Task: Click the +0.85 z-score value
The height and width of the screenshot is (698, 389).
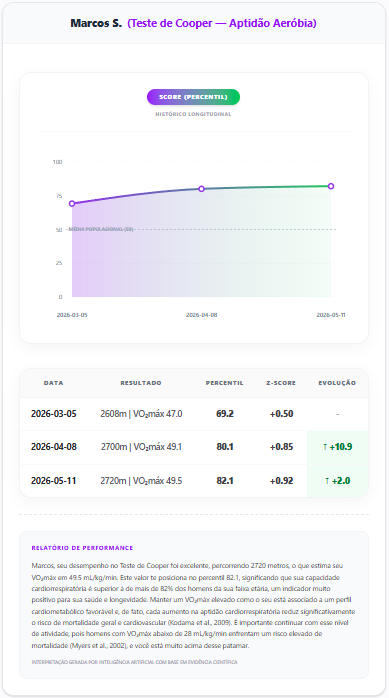Action: [281, 447]
